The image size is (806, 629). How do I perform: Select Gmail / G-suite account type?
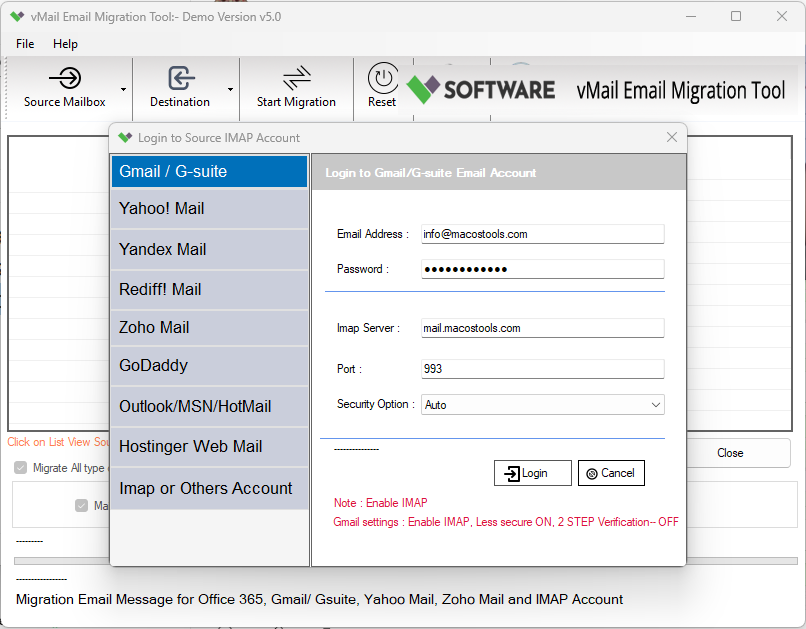pos(209,172)
